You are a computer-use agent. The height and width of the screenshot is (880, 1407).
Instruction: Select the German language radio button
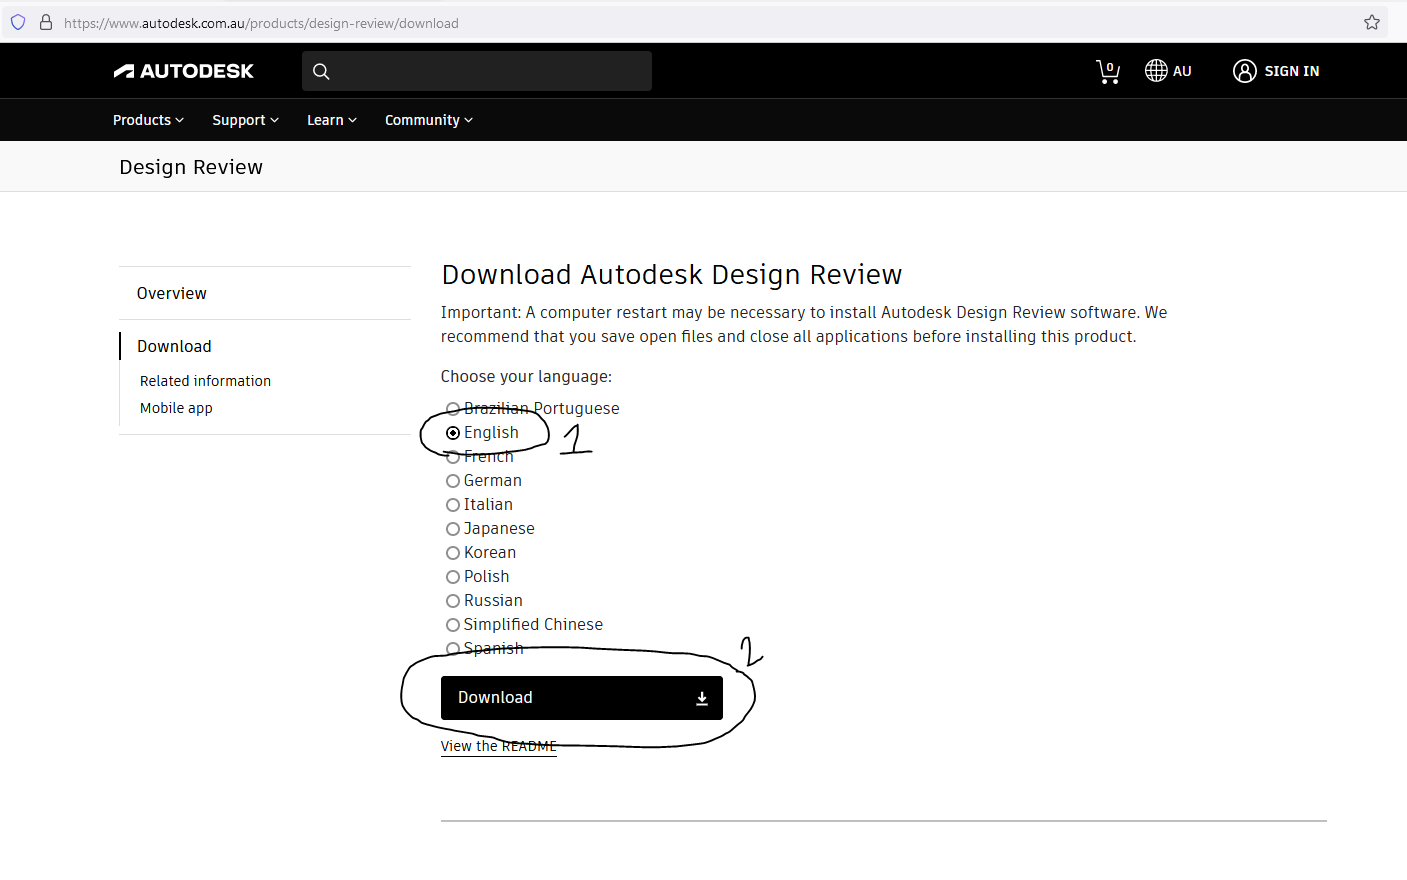click(x=453, y=481)
